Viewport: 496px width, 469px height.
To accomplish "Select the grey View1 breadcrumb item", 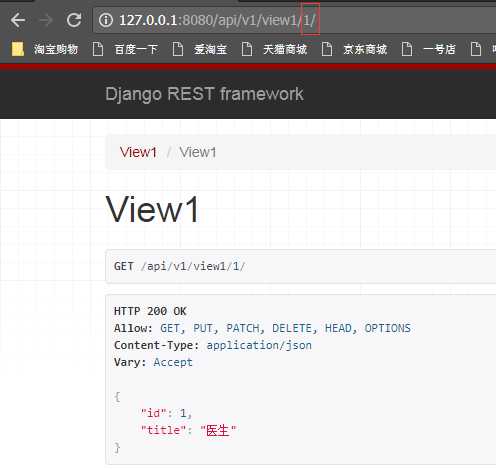I will click(198, 152).
